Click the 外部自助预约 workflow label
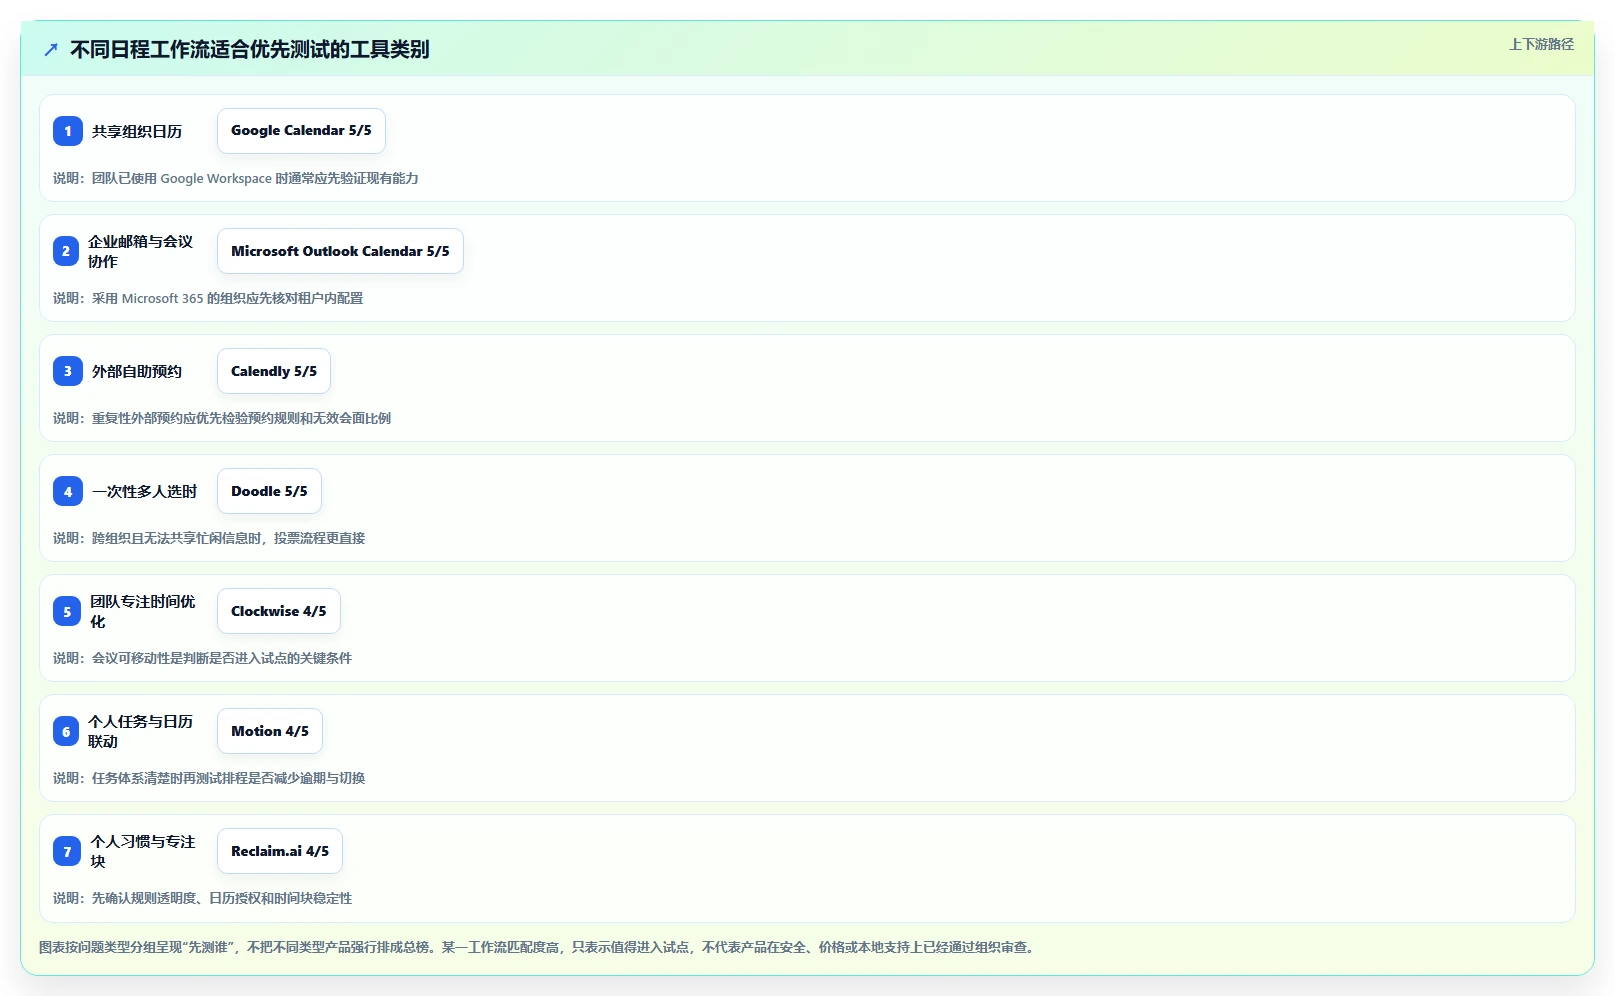Image resolution: width=1615 pixels, height=996 pixels. 137,371
